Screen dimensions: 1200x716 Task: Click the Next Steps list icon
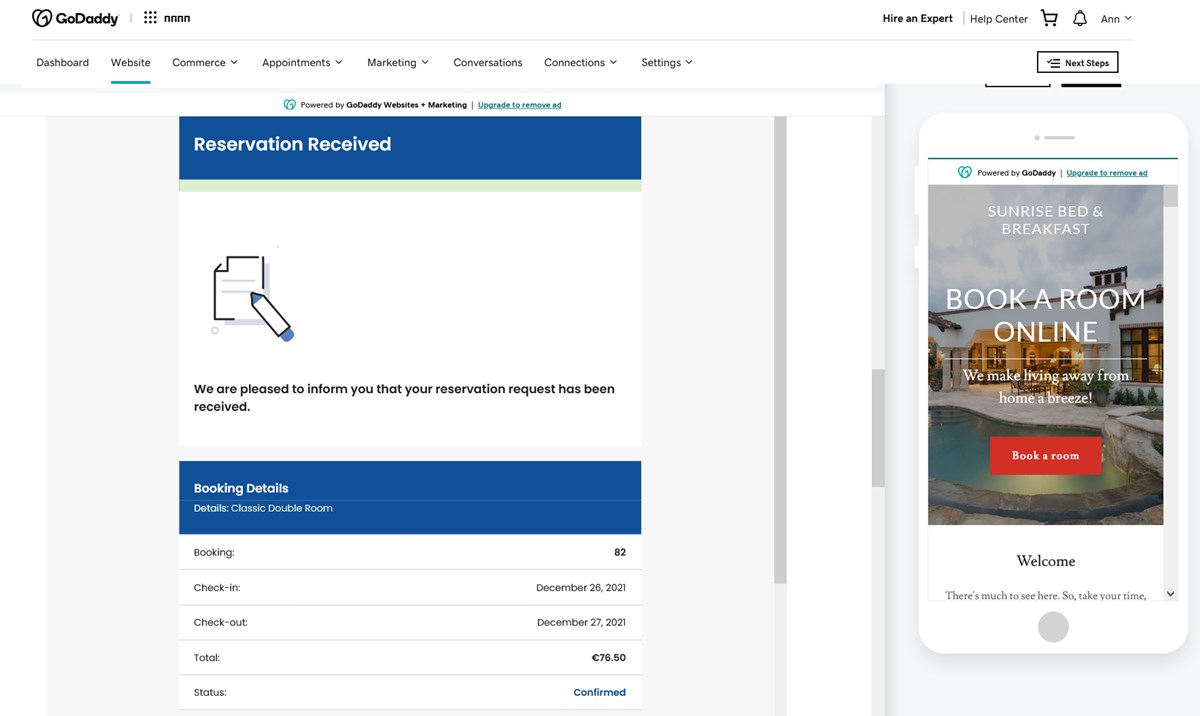click(x=1053, y=63)
